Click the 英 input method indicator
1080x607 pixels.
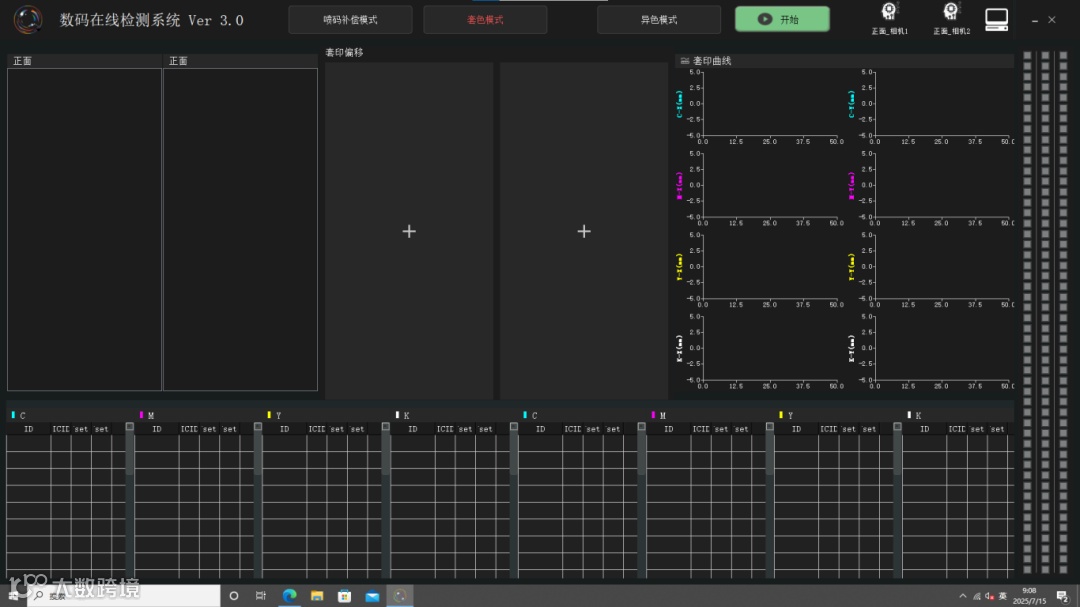tap(1003, 596)
